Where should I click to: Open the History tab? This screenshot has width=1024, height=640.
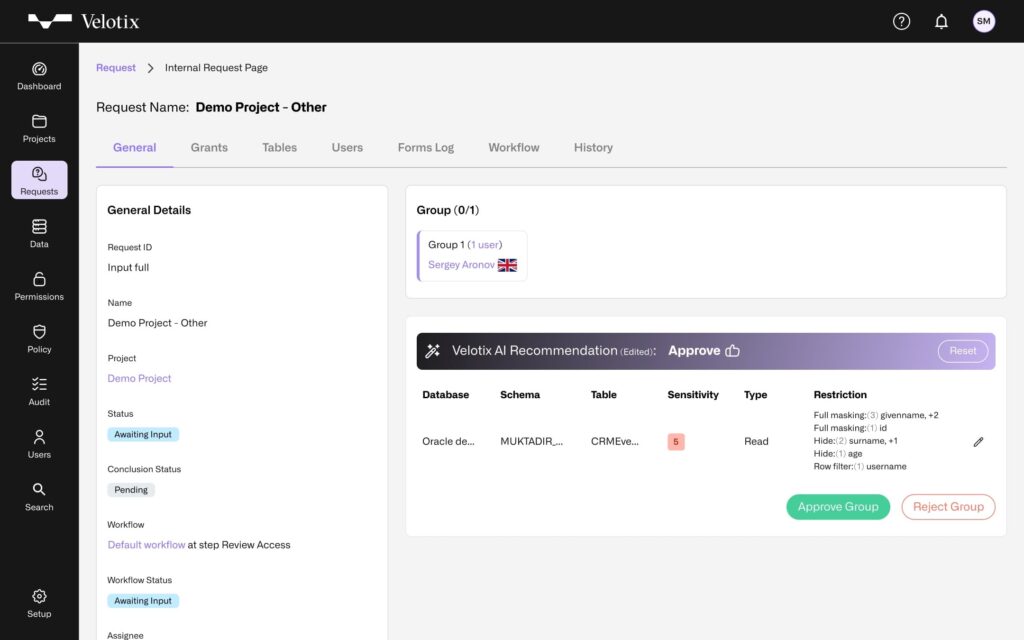593,148
